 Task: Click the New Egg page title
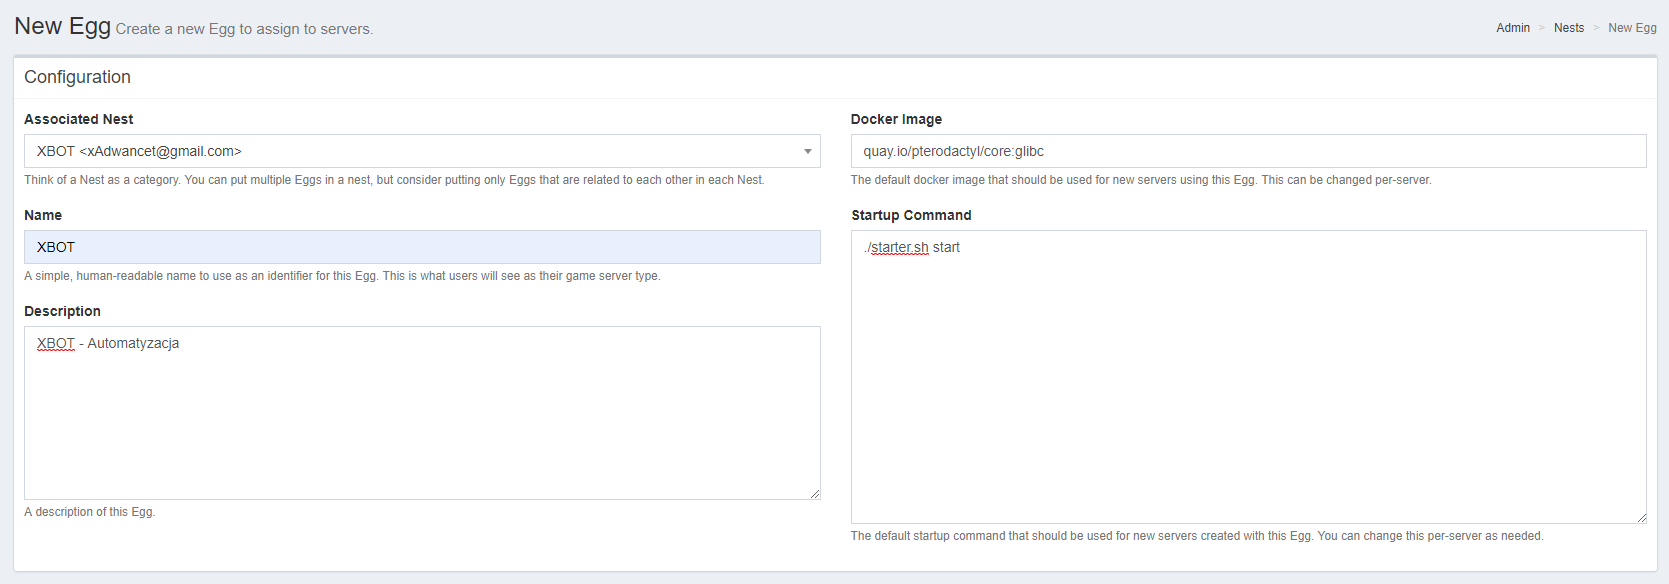(62, 26)
